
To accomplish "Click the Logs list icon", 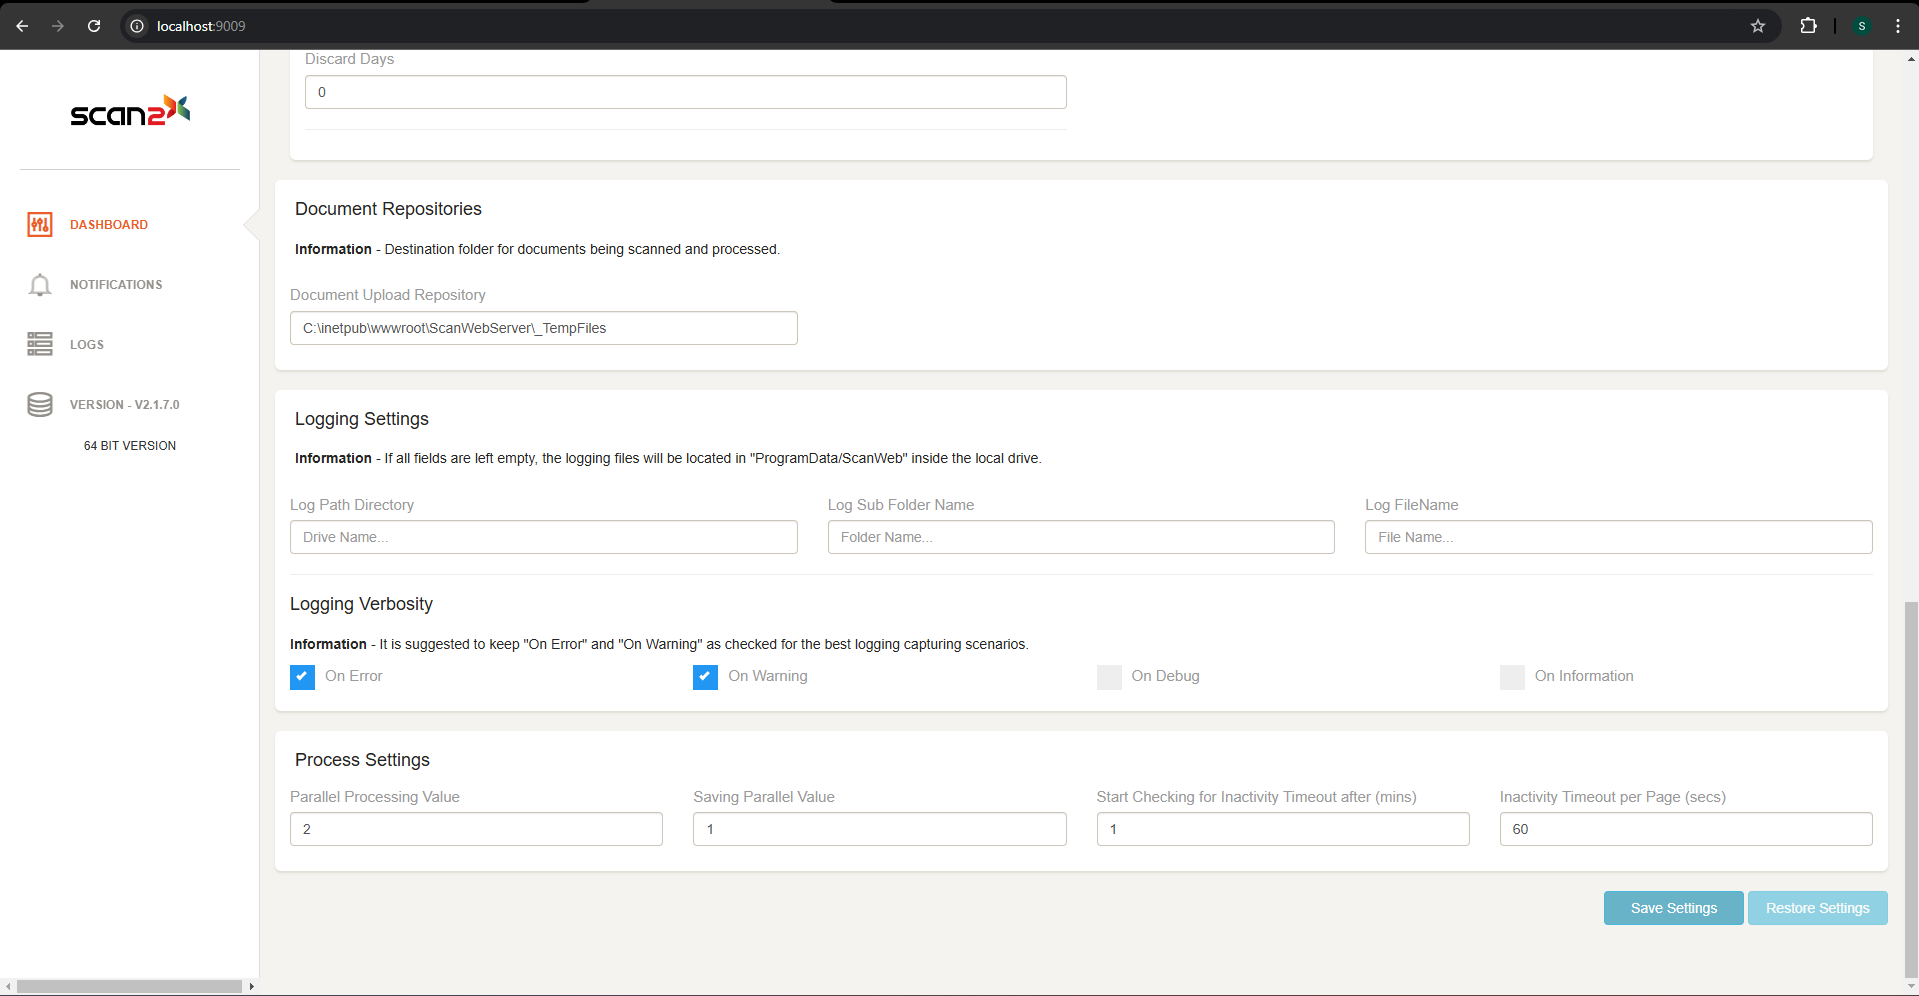I will pos(40,344).
